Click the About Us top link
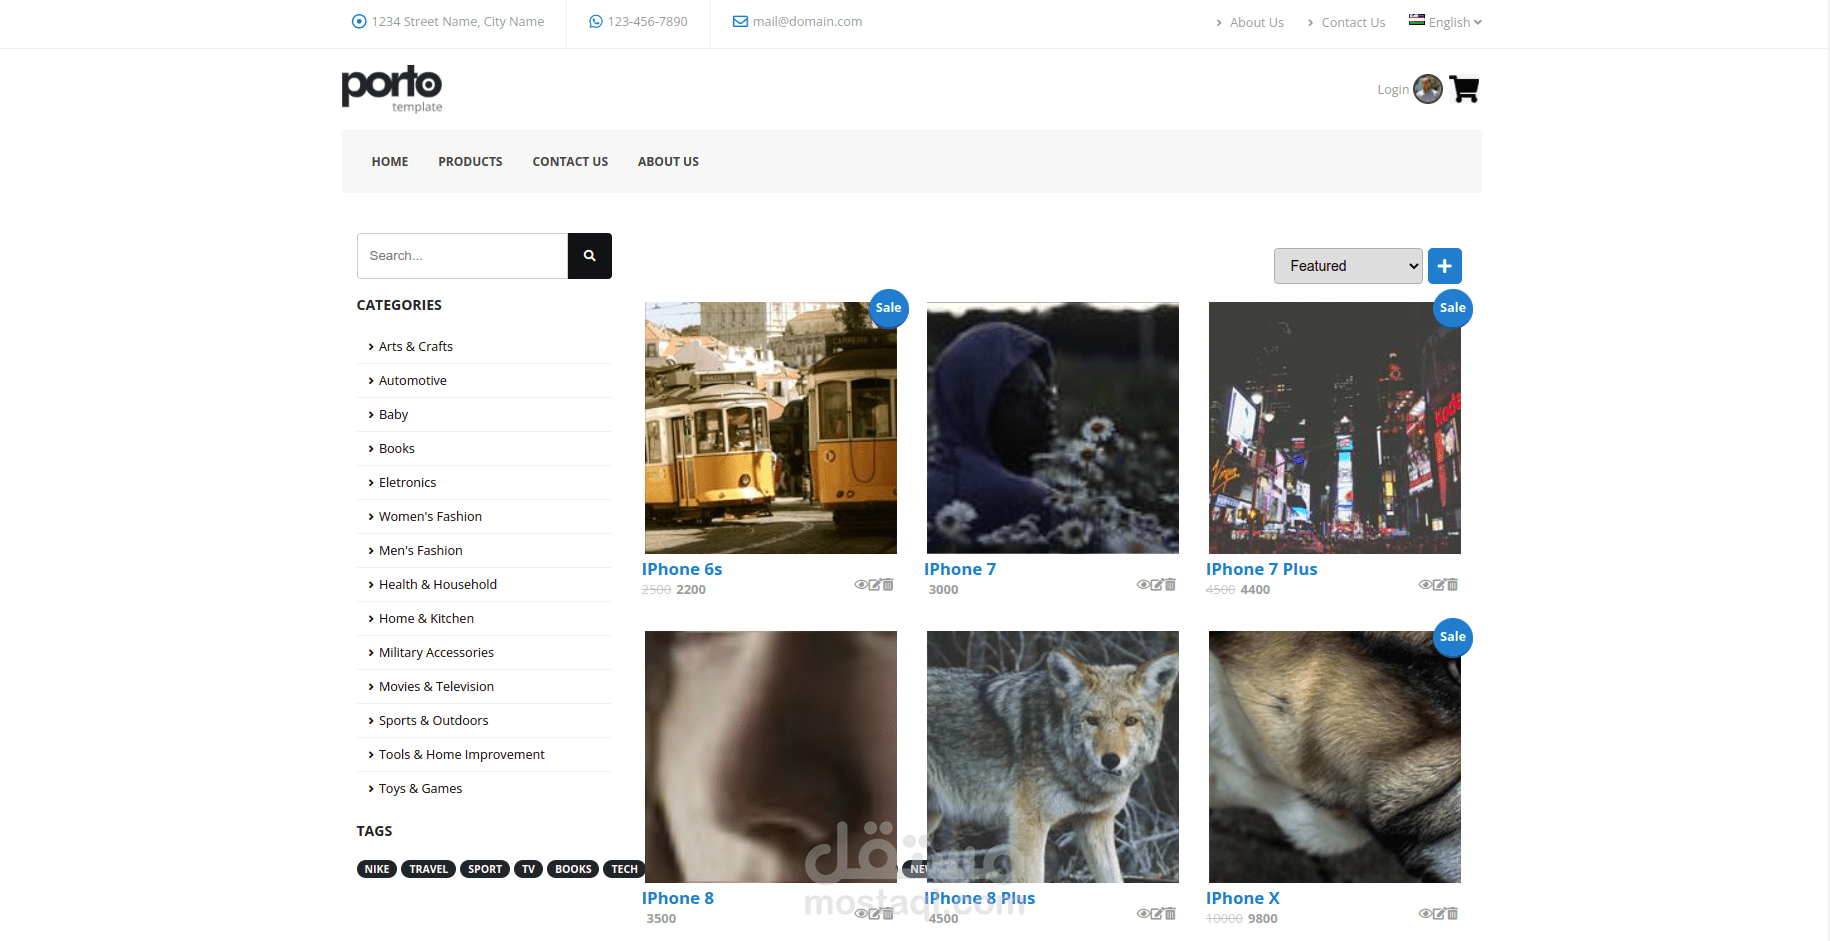The height and width of the screenshot is (941, 1830). pos(1256,22)
